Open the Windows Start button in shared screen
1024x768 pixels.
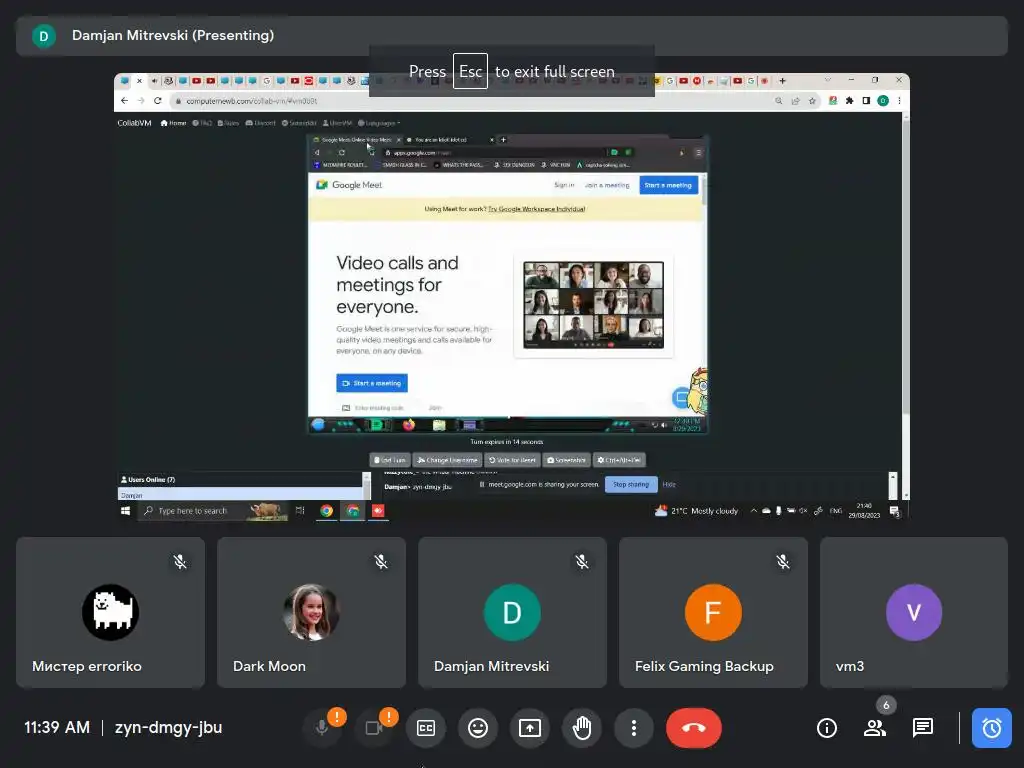(125, 511)
